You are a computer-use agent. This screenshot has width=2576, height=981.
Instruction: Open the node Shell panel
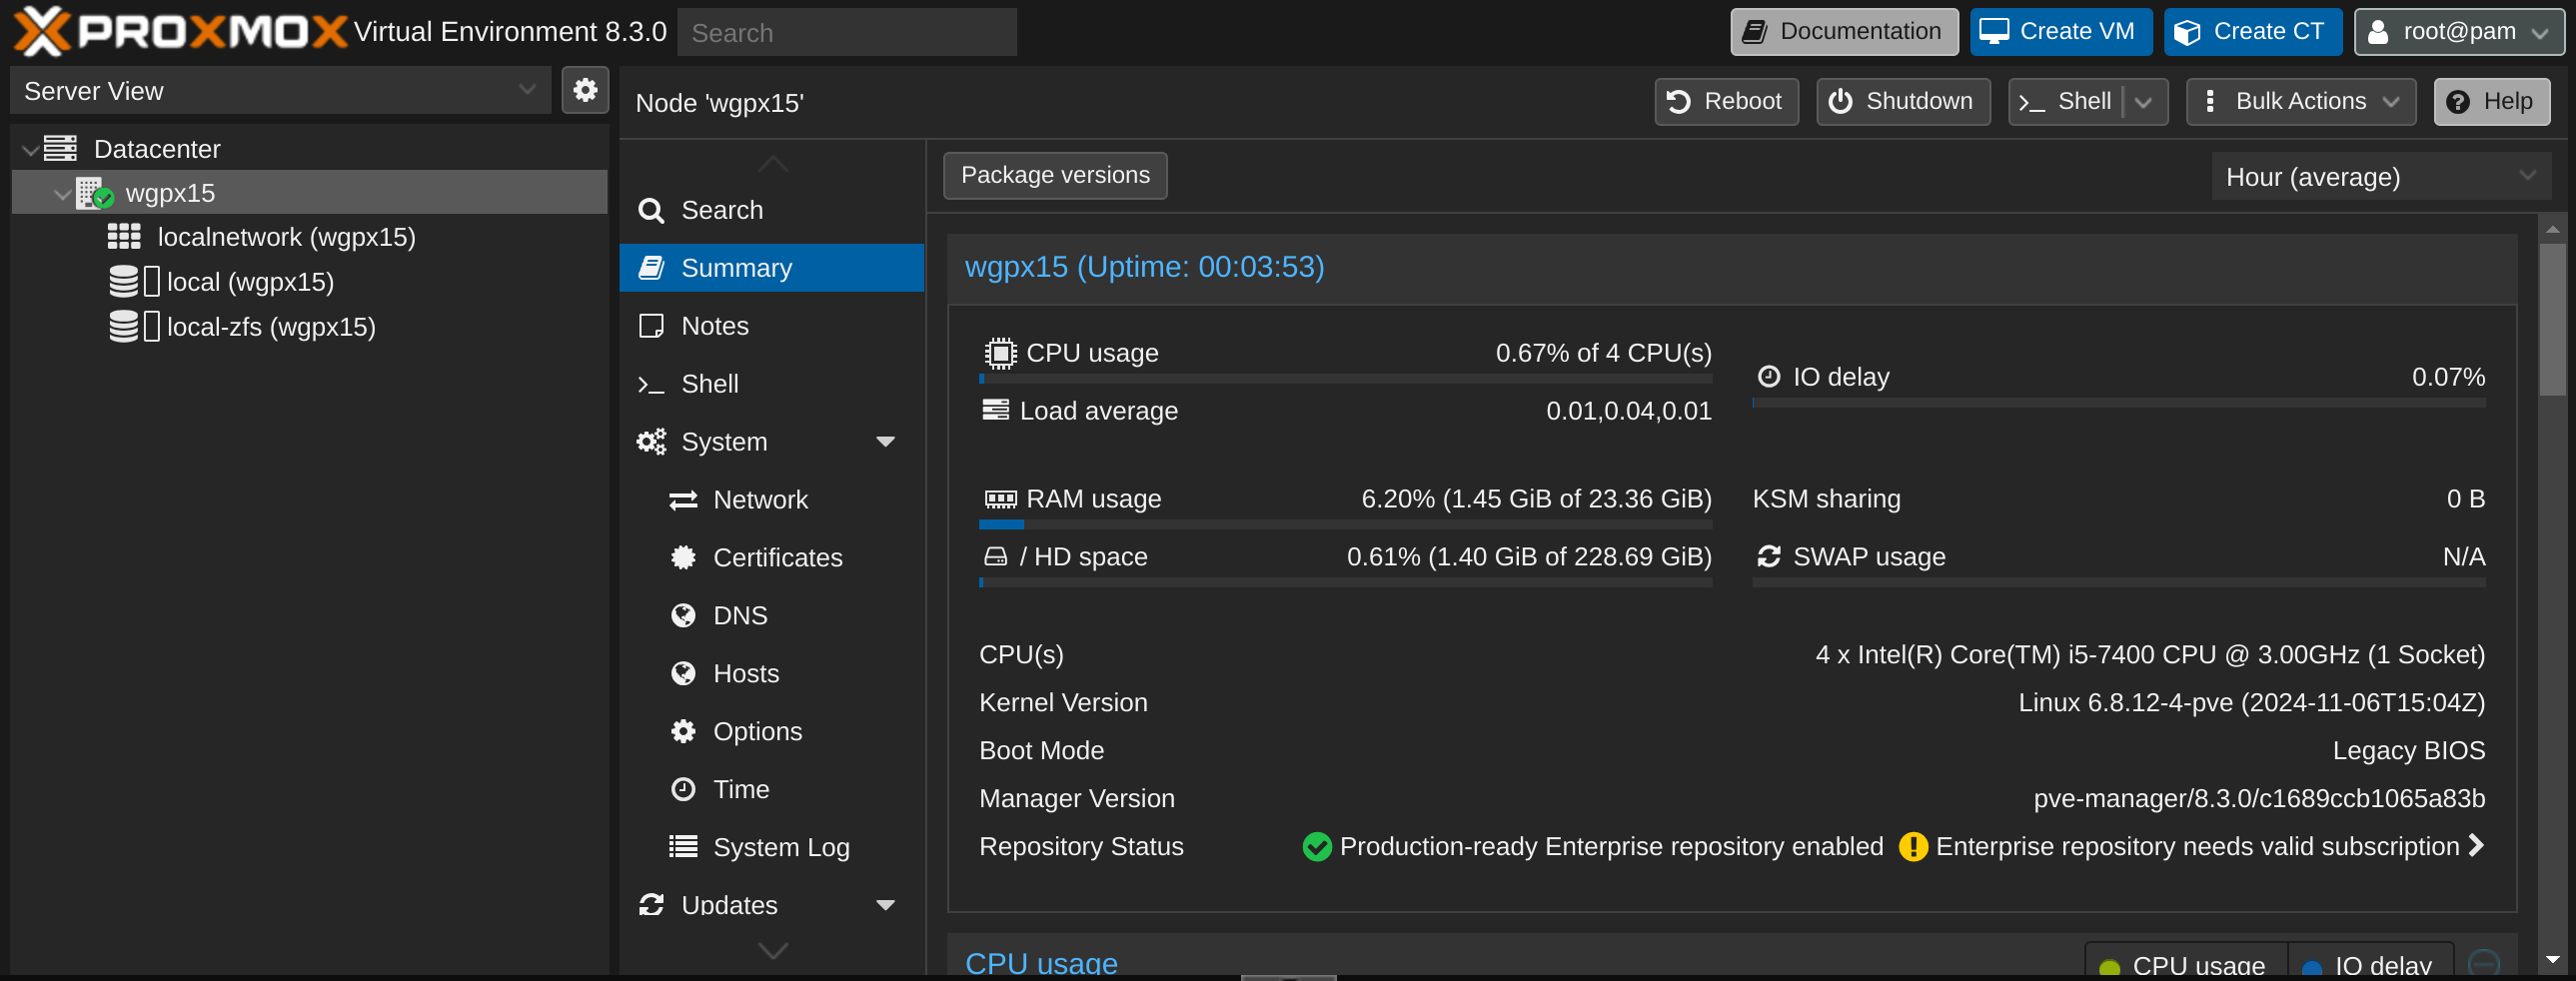pos(771,384)
